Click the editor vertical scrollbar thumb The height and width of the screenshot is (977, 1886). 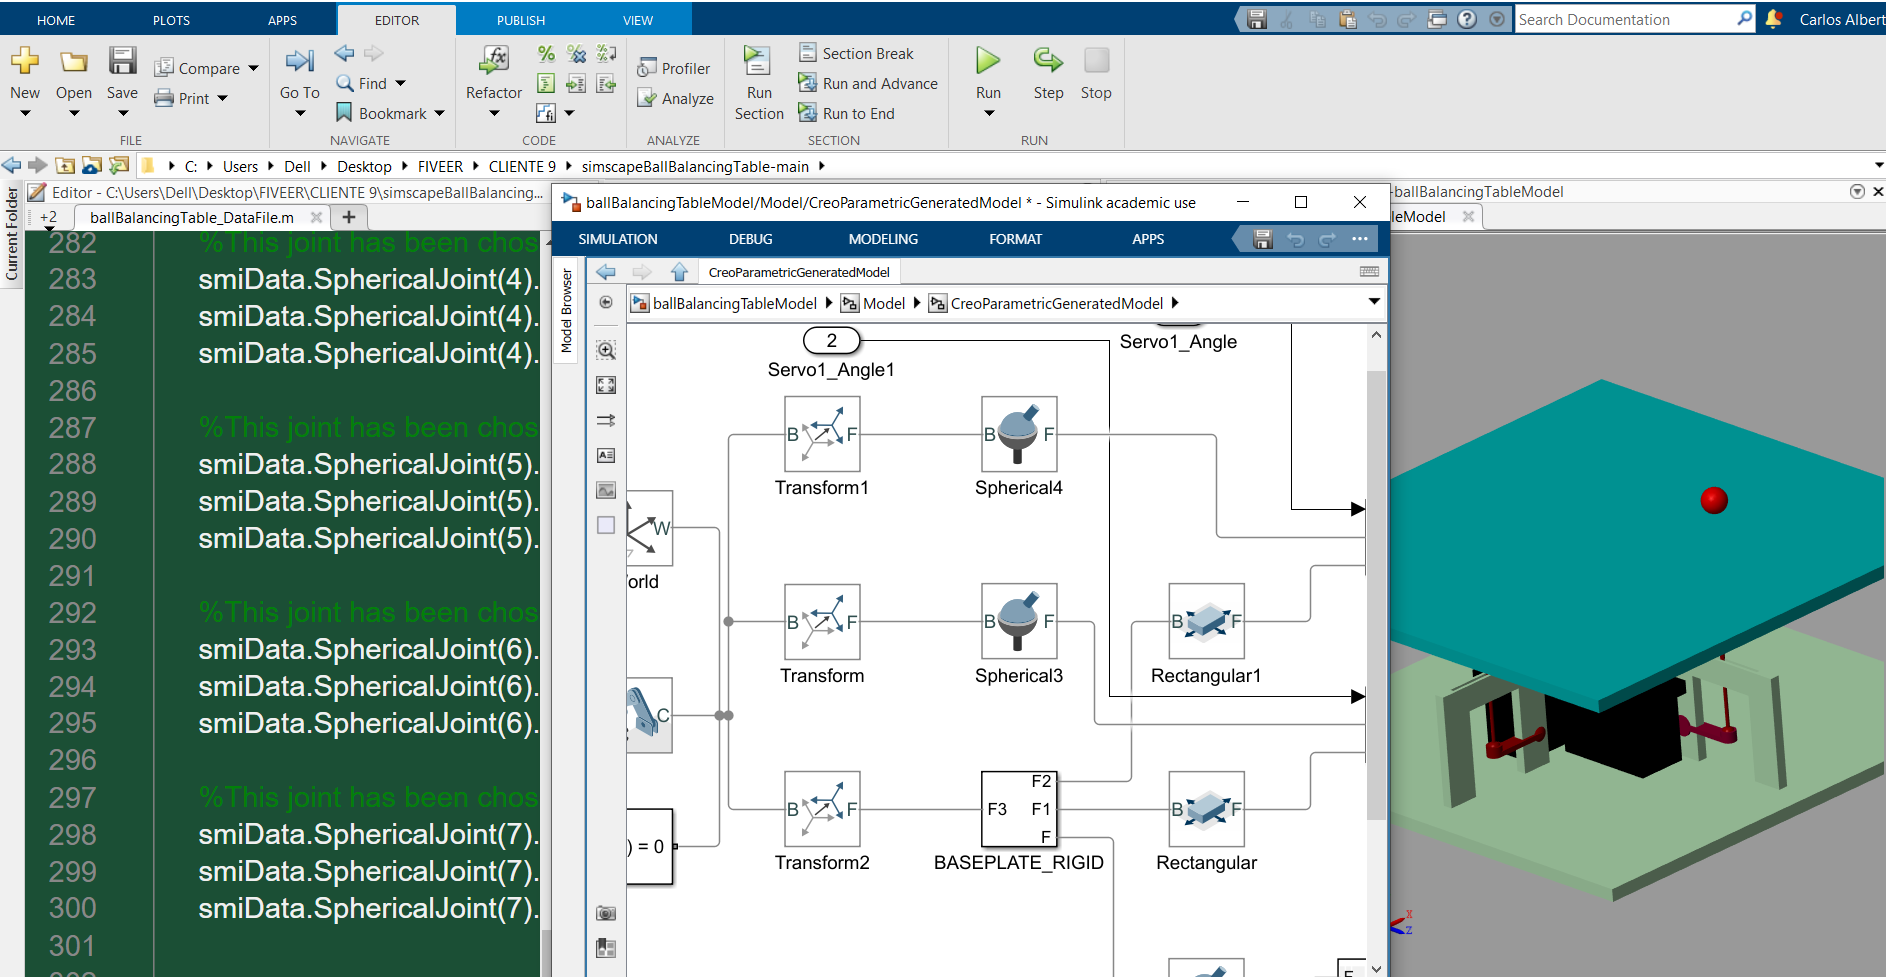(546, 953)
